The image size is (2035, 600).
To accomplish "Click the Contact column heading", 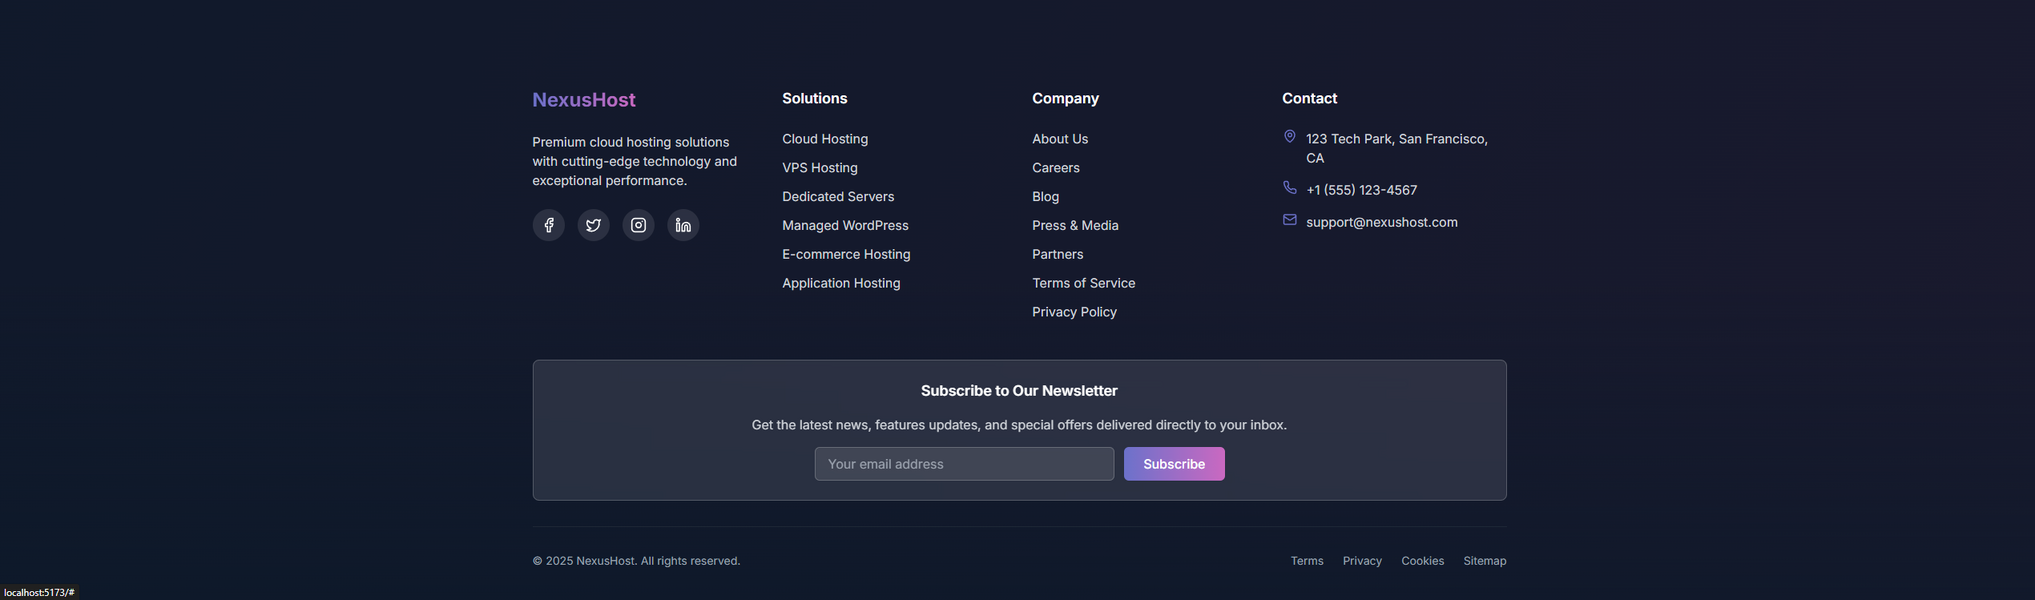I will click(x=1309, y=98).
